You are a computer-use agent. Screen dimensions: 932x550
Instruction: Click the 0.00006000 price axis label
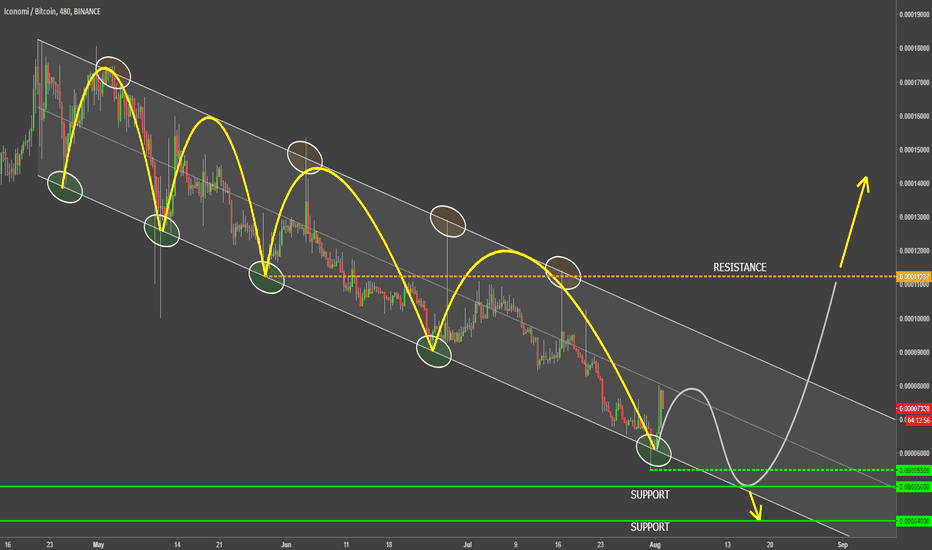(x=914, y=454)
